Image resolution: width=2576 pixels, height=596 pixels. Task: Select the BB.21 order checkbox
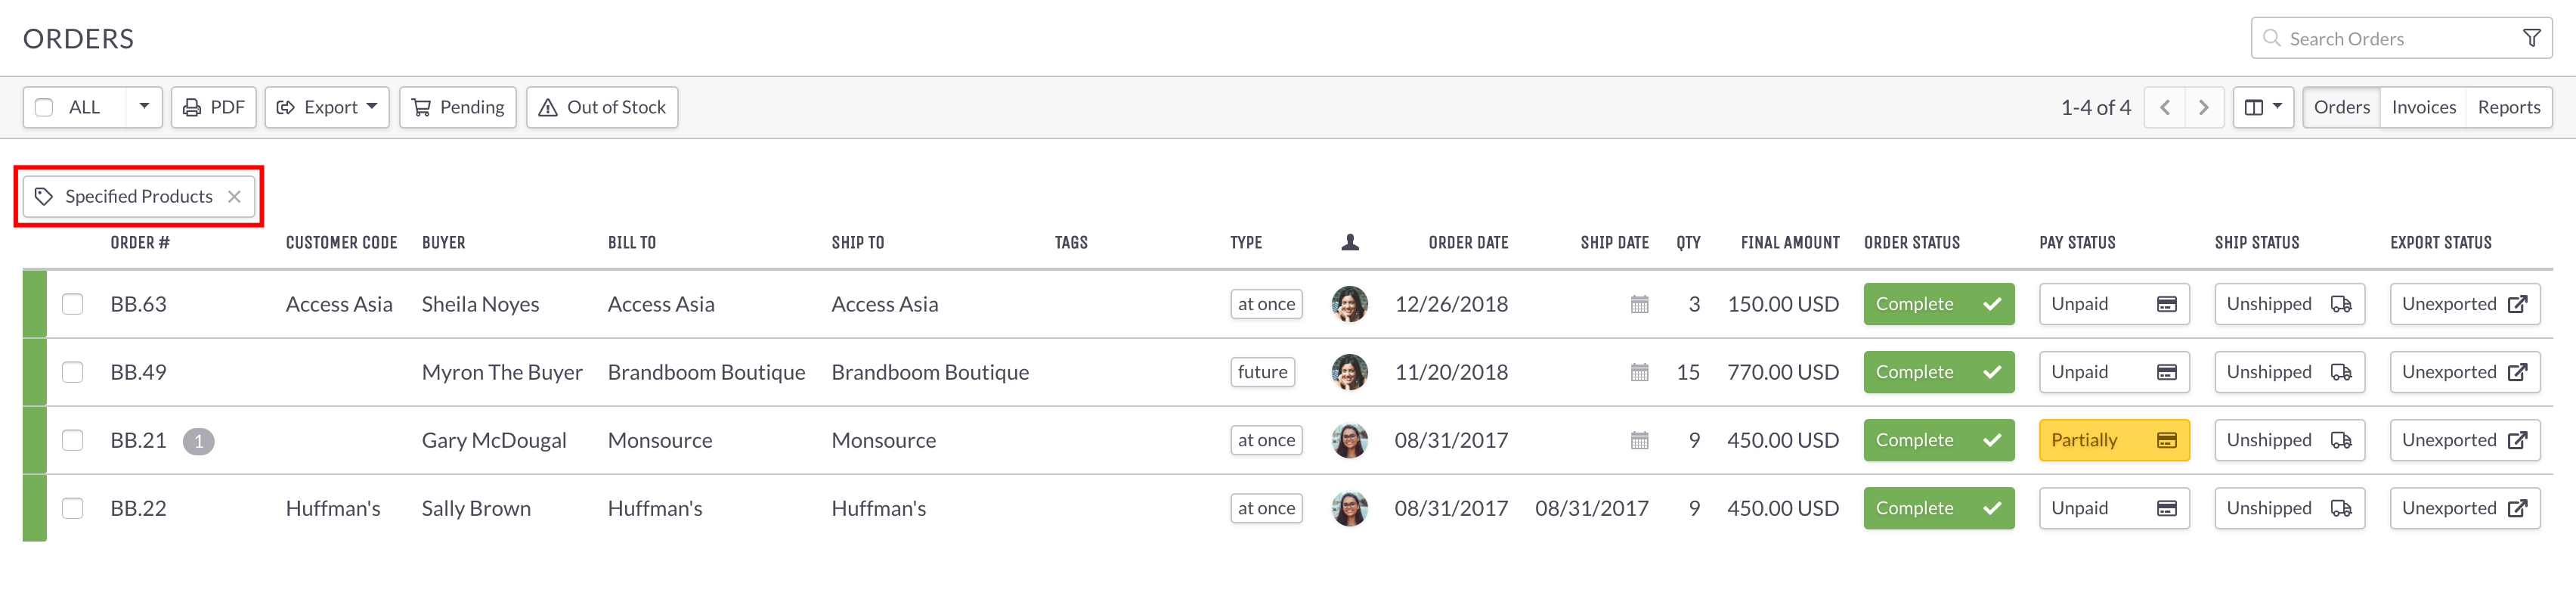(x=73, y=440)
